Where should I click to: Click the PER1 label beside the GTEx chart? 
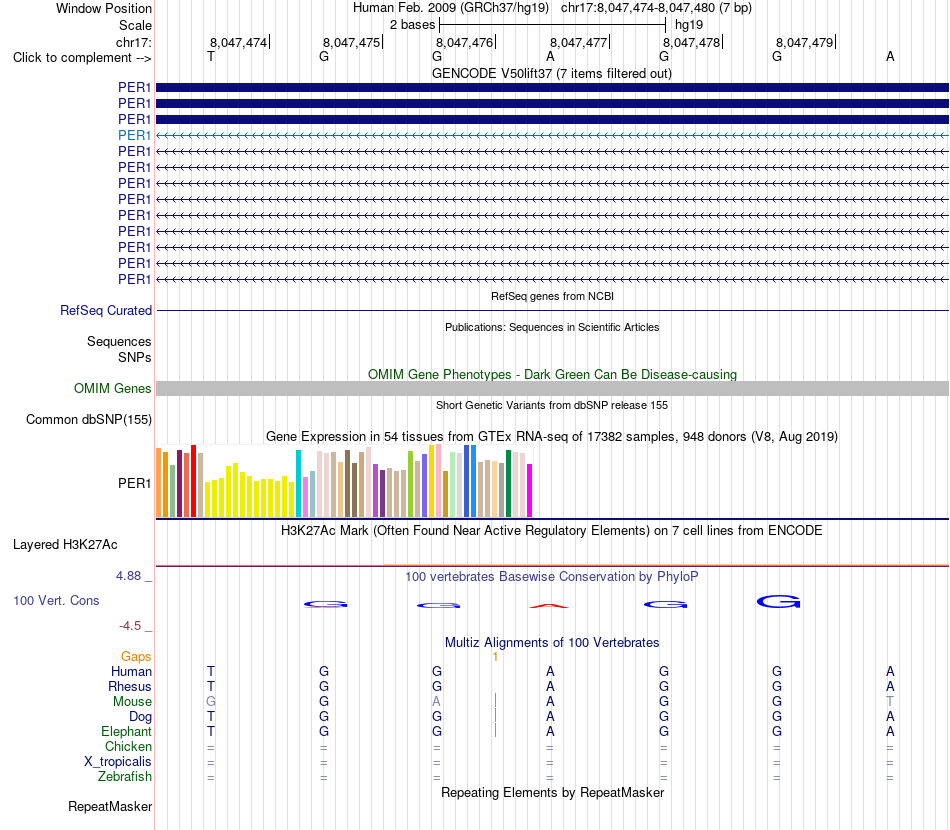pos(134,483)
